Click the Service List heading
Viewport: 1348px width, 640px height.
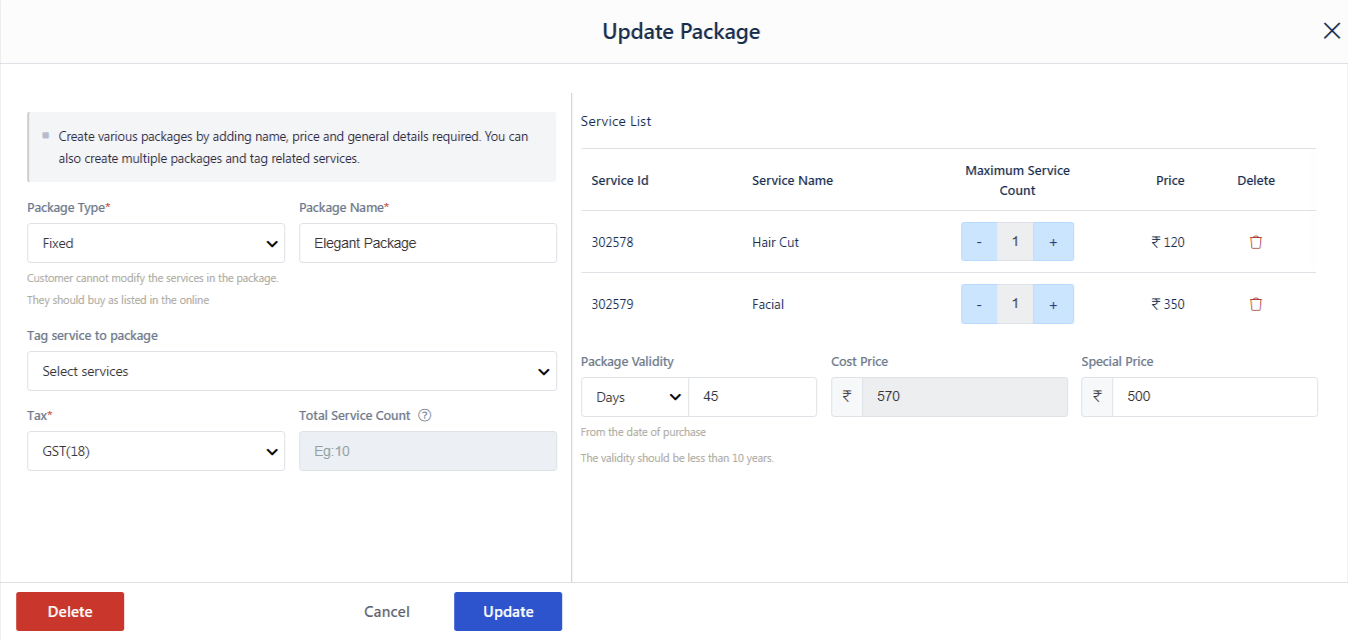click(x=616, y=121)
